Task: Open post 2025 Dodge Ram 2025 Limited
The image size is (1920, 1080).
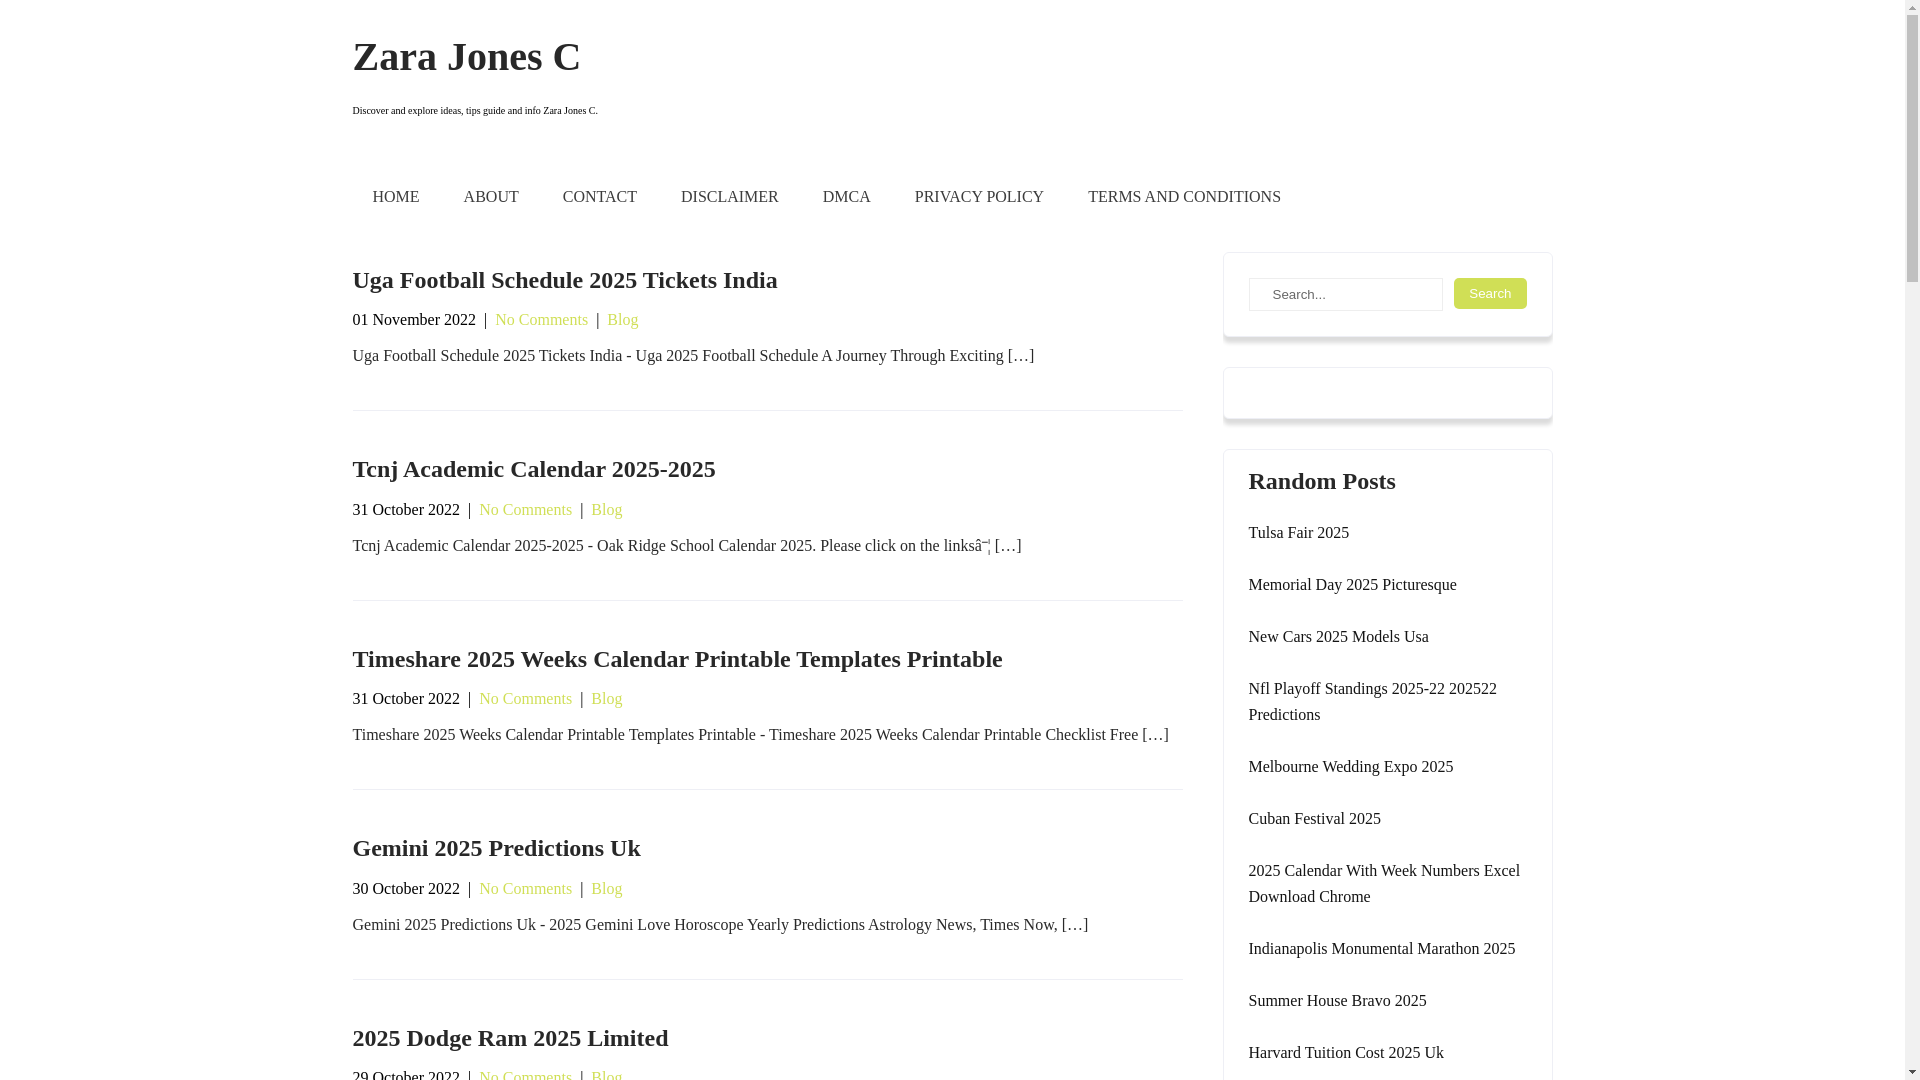Action: 510,1038
